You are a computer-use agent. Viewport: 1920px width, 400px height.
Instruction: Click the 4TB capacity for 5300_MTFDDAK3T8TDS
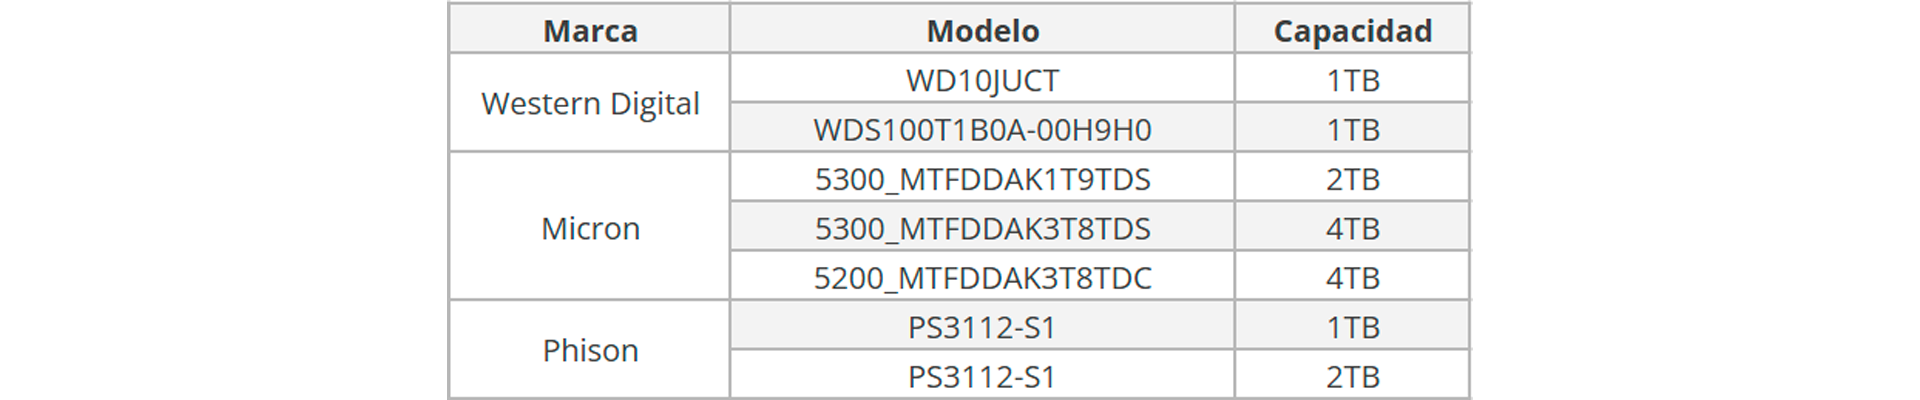1352,228
